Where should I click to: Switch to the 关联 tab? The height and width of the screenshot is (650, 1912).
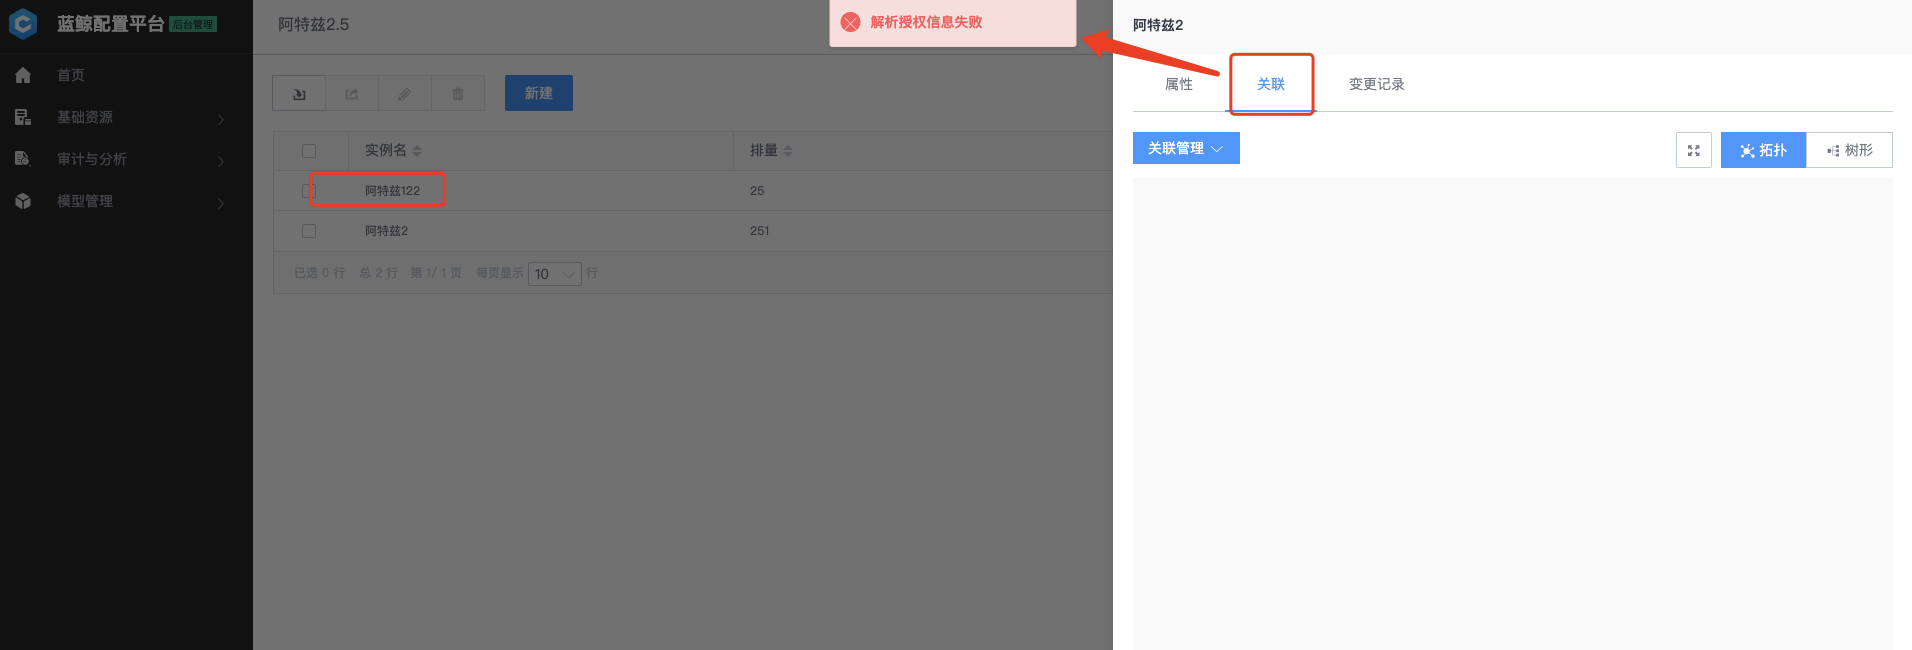click(x=1271, y=84)
